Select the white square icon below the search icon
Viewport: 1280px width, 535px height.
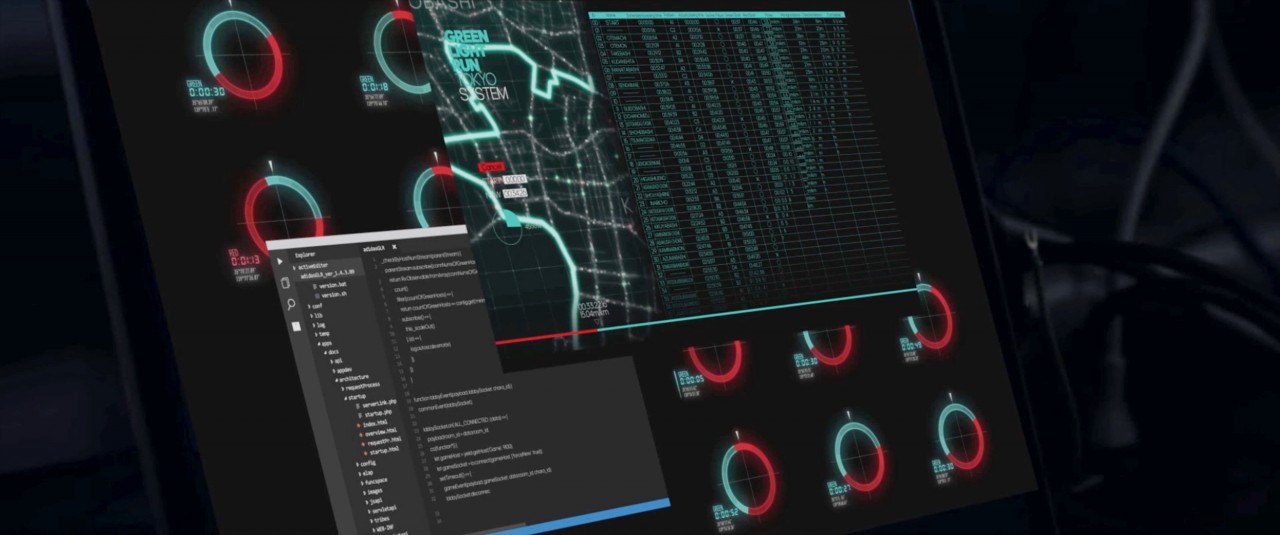point(296,326)
